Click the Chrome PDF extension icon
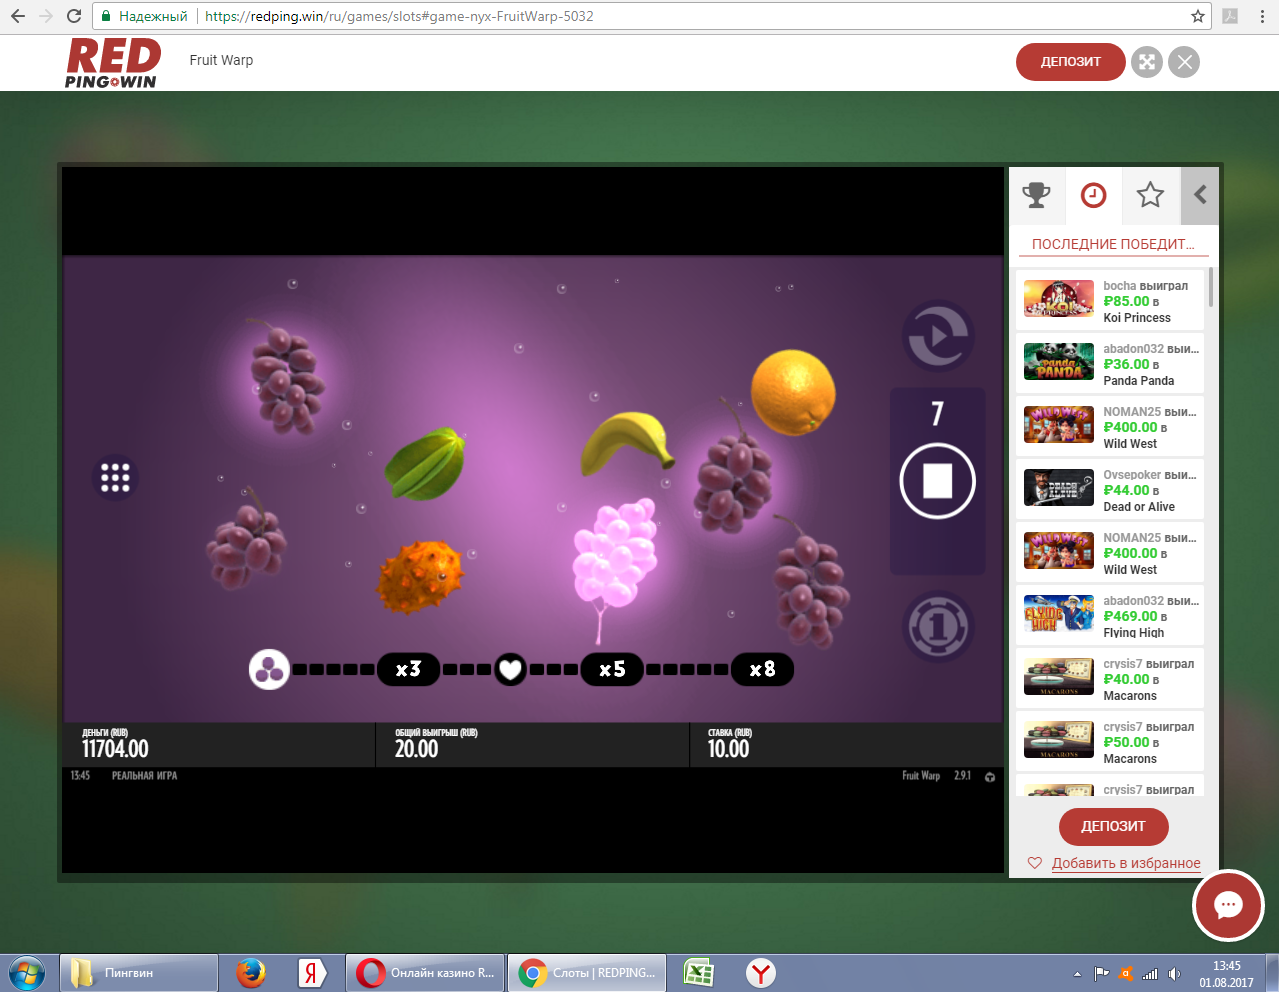Image resolution: width=1279 pixels, height=992 pixels. 1230,16
